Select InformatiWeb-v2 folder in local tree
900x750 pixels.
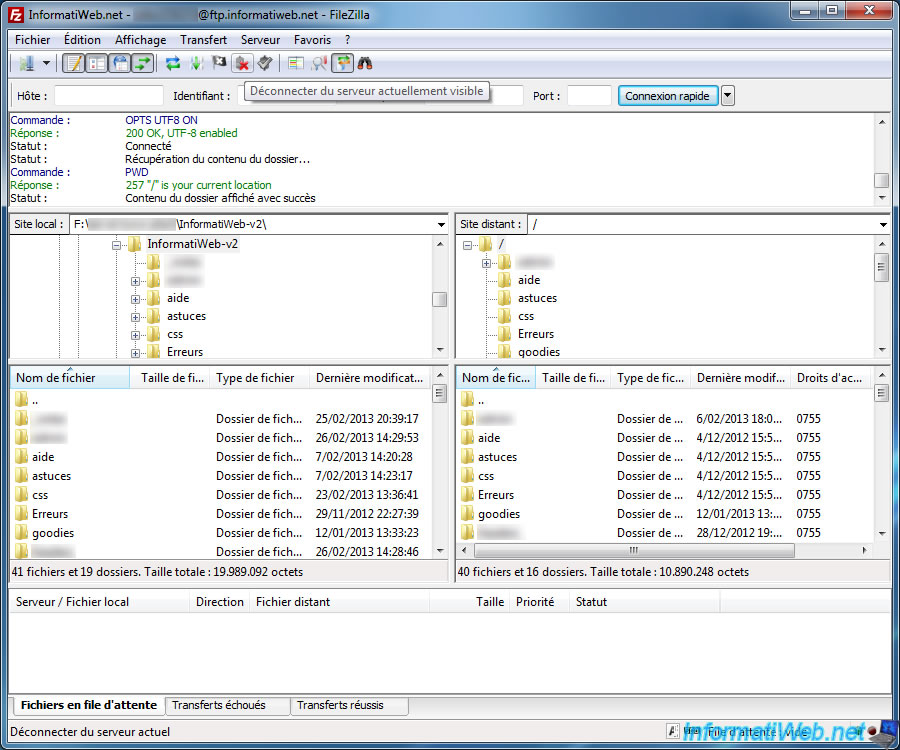point(192,244)
